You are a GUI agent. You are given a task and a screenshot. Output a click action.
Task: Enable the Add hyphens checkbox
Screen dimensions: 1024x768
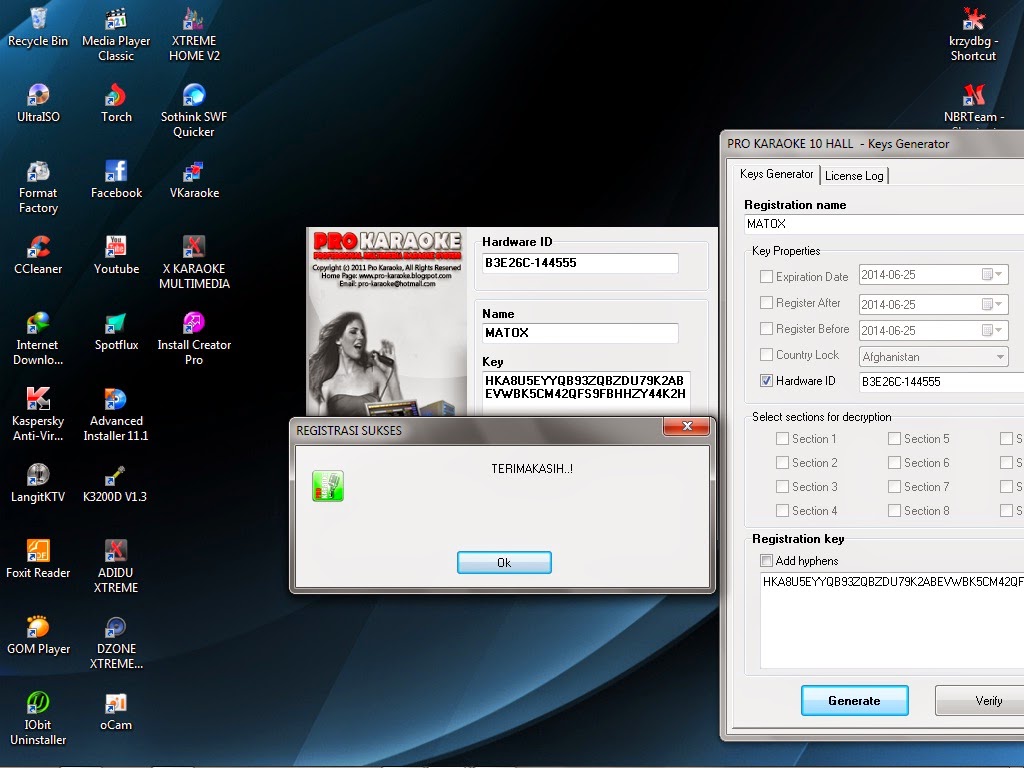pos(766,560)
